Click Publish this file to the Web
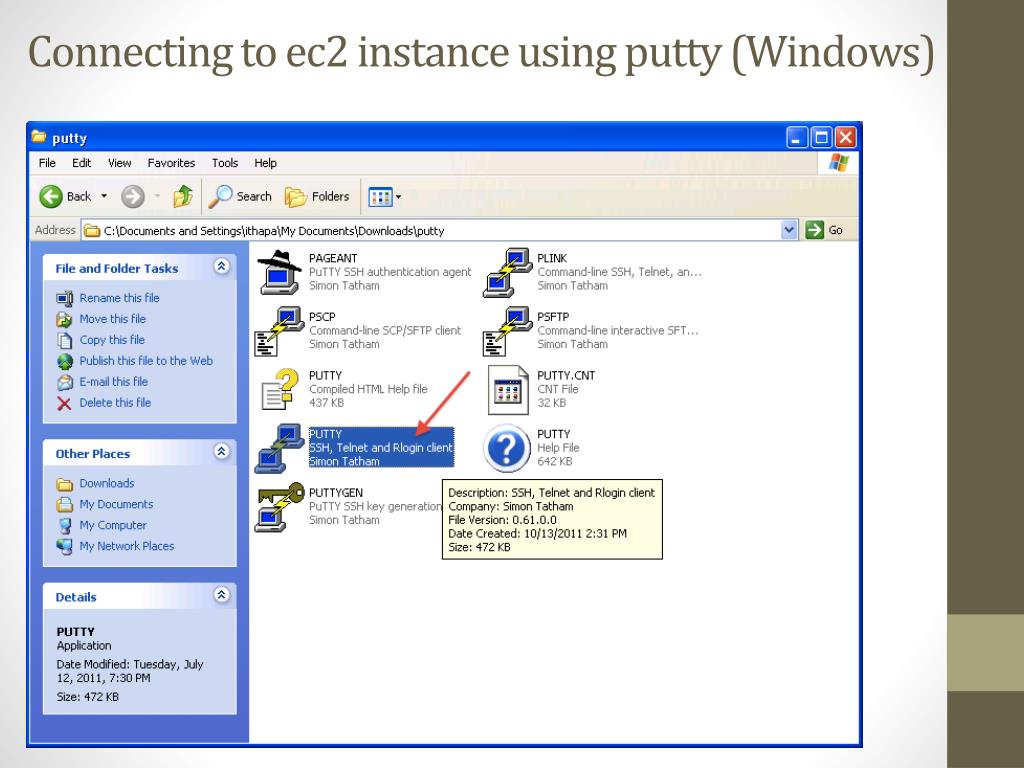This screenshot has width=1024, height=768. click(x=146, y=360)
